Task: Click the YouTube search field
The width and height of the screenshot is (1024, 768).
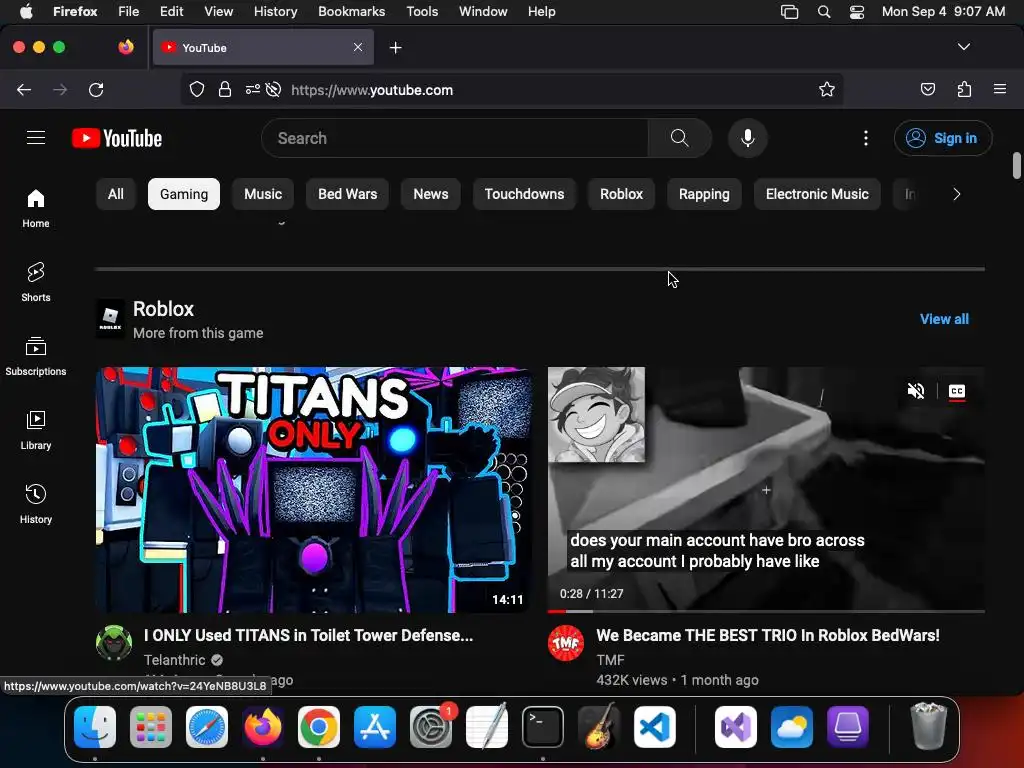Action: [x=455, y=138]
